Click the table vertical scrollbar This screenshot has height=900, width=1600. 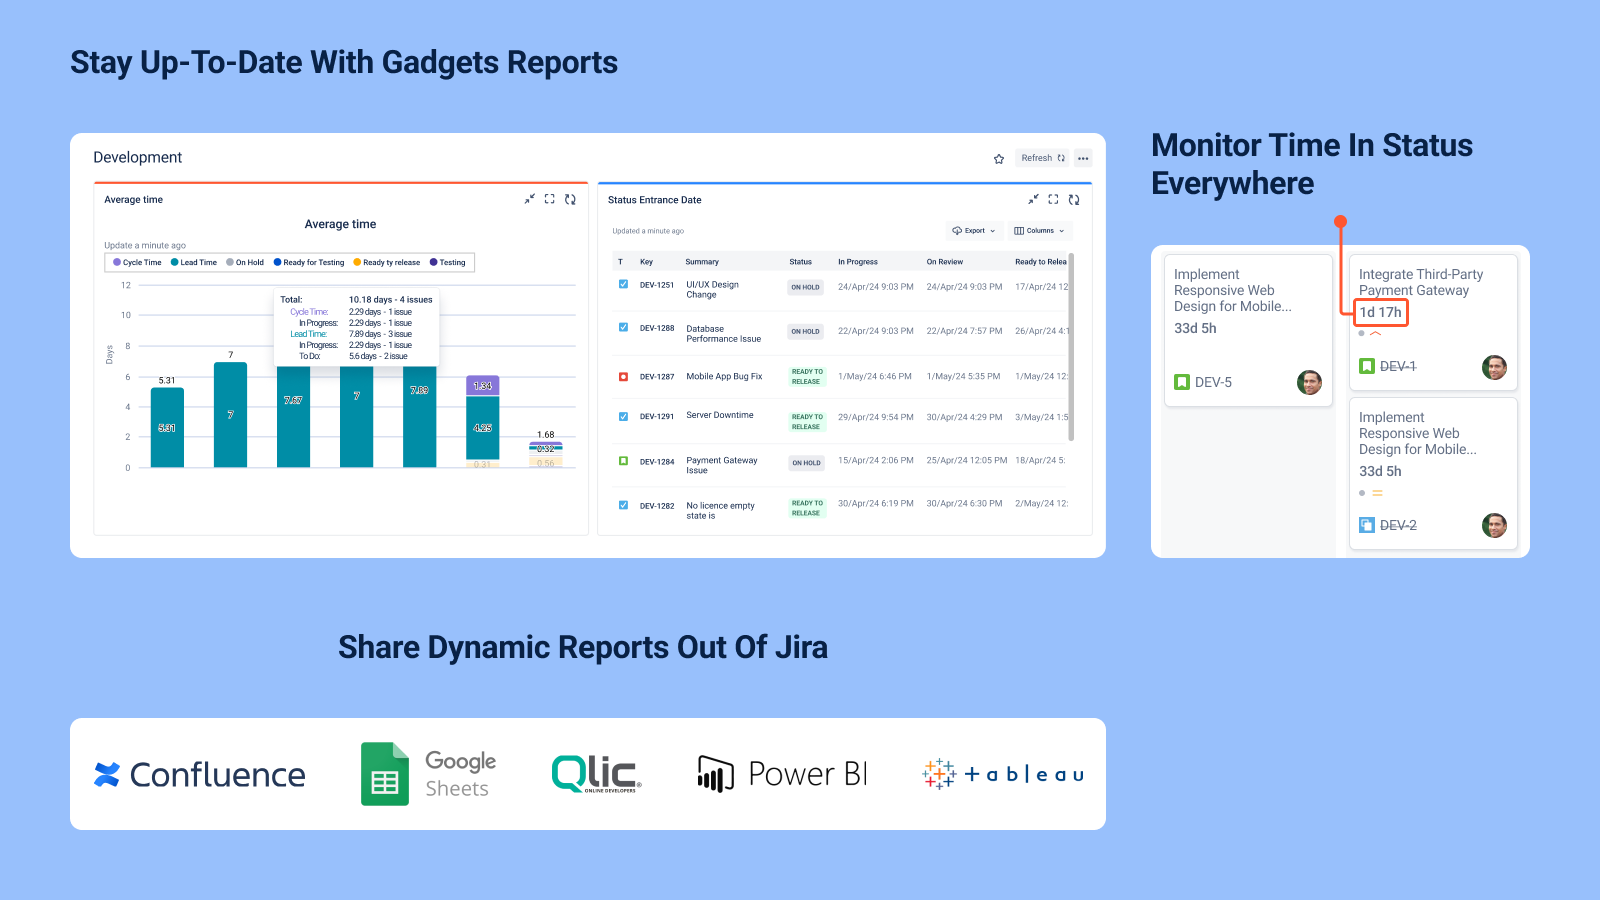pyautogui.click(x=1072, y=347)
